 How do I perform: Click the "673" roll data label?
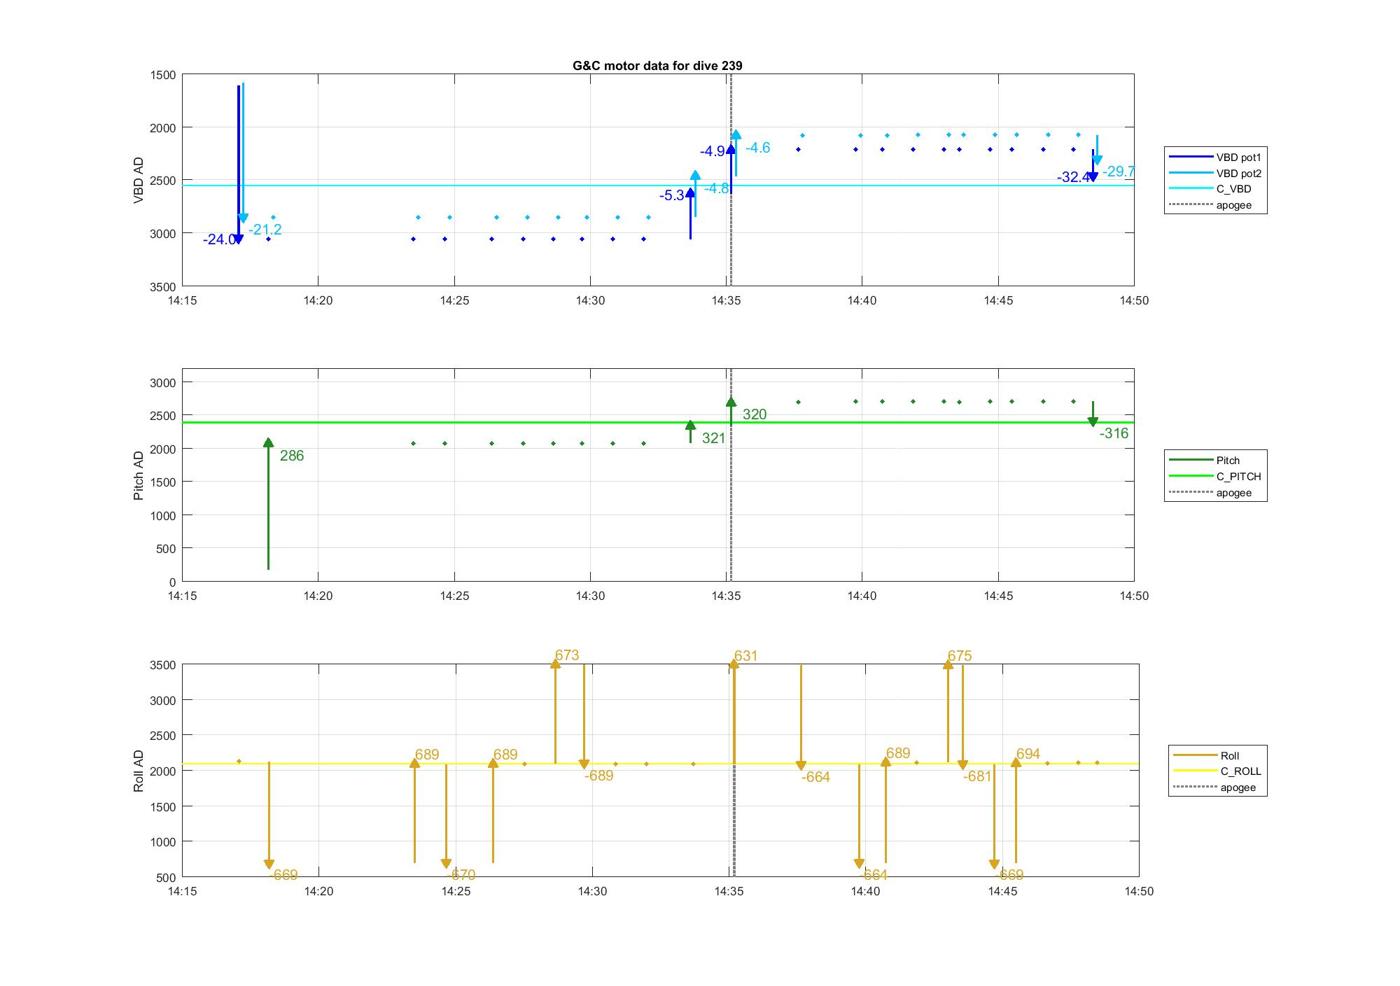click(x=567, y=656)
